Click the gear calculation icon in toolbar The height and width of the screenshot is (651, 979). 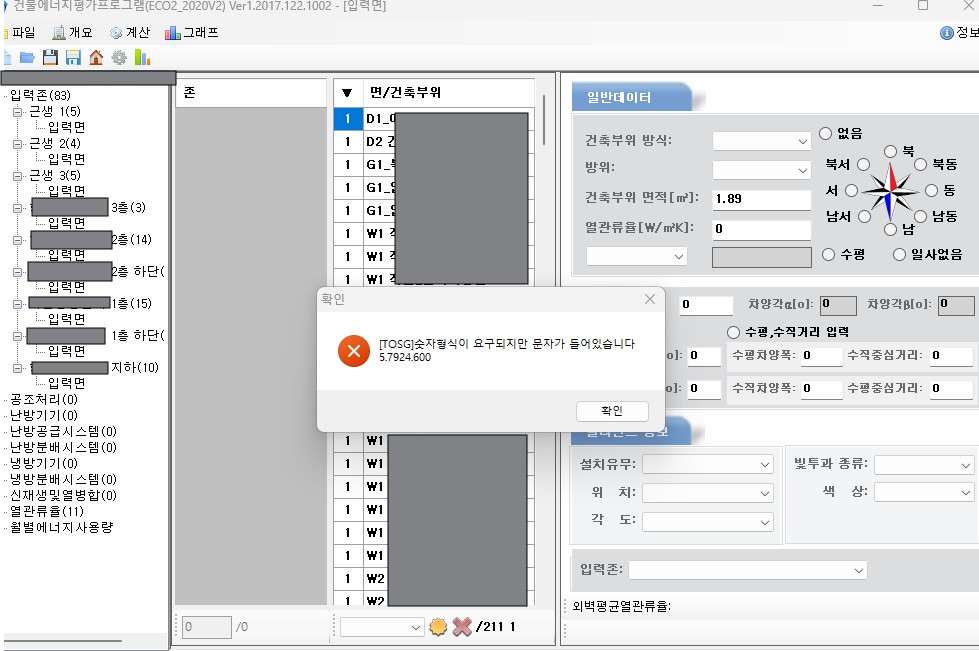(119, 57)
